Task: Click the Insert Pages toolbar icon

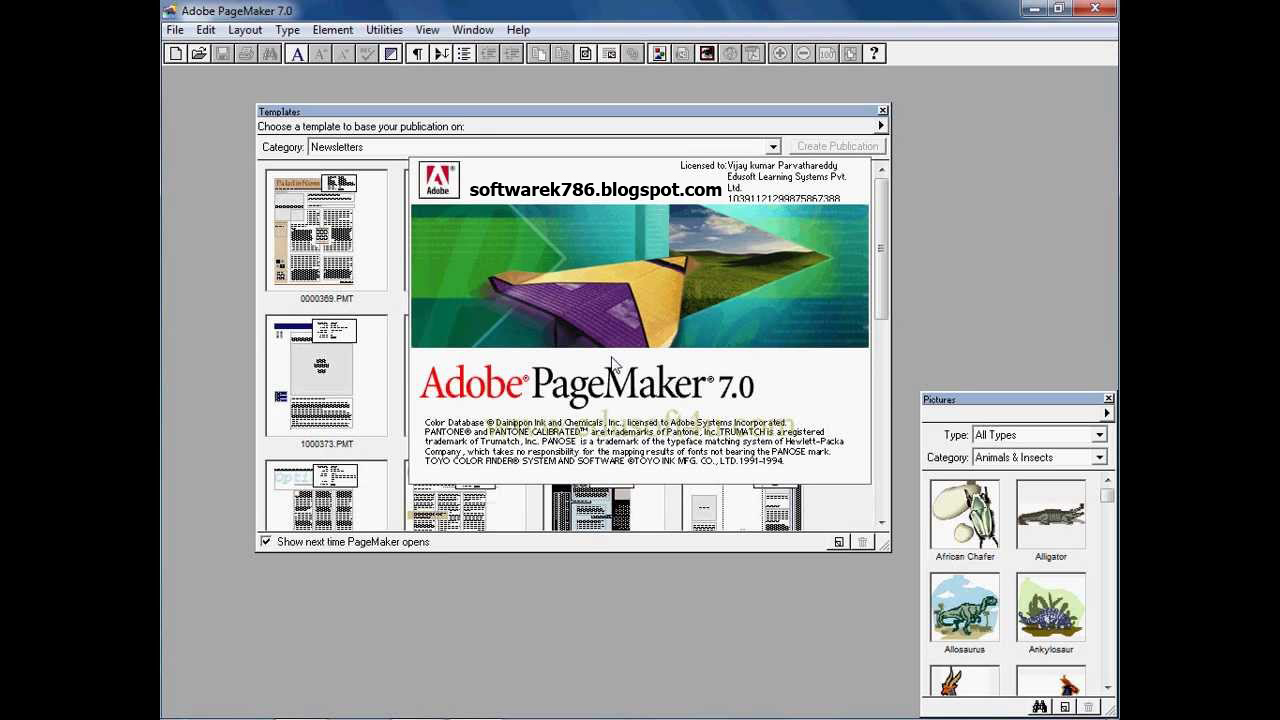Action: [x=538, y=54]
